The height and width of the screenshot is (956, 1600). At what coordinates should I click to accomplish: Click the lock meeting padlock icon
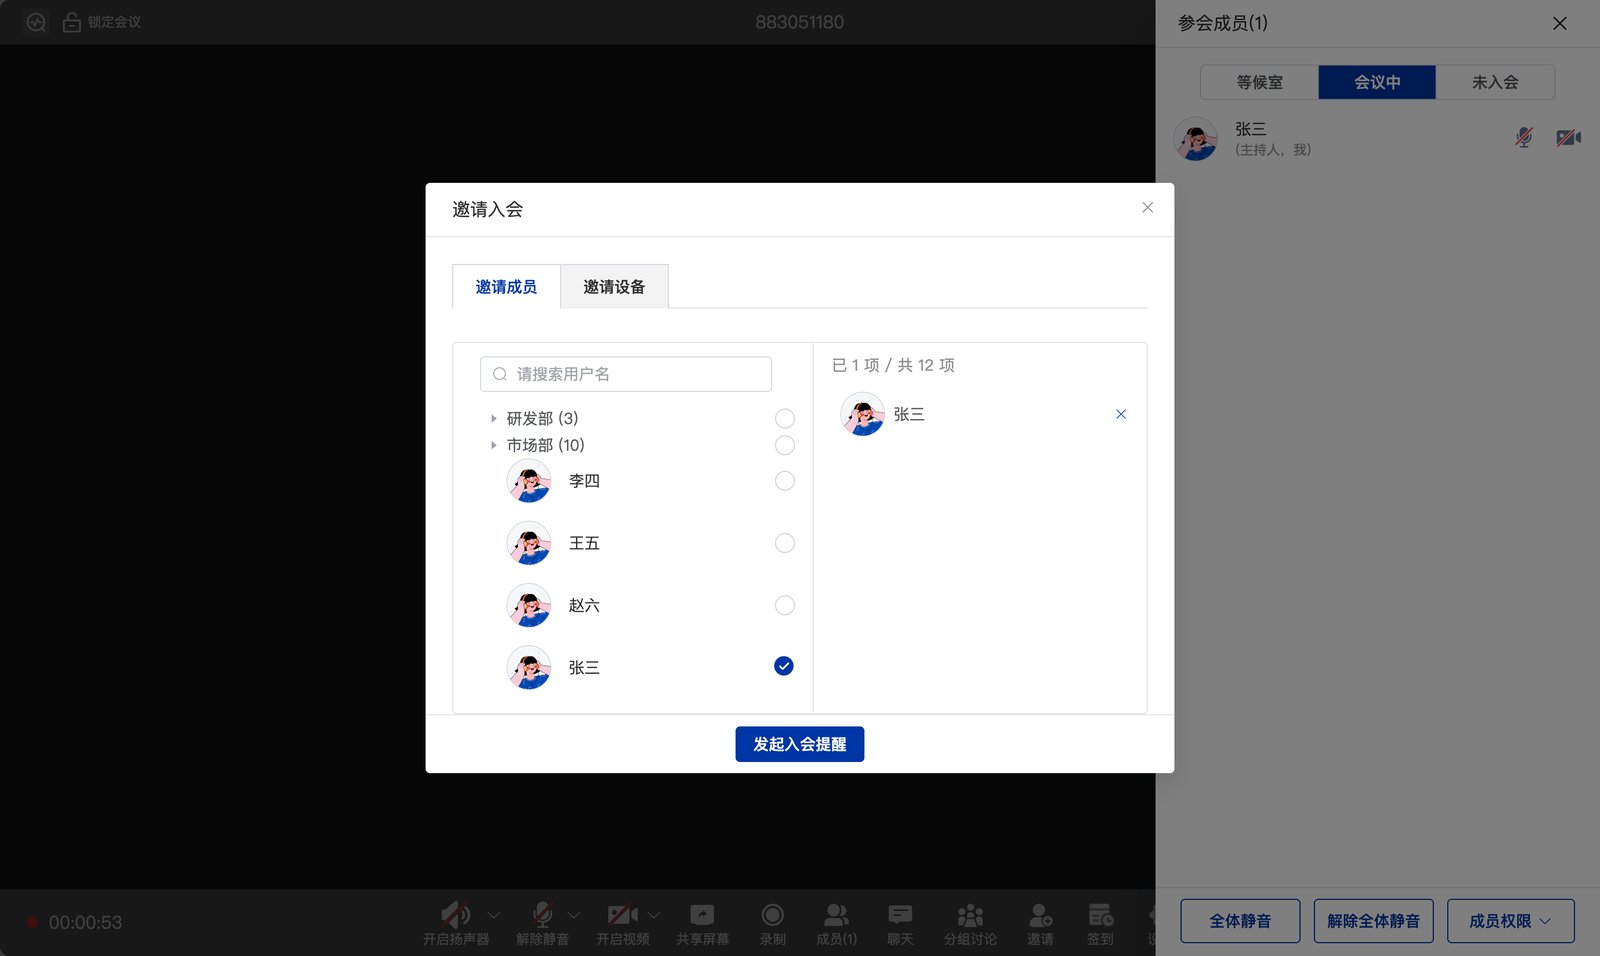[72, 22]
